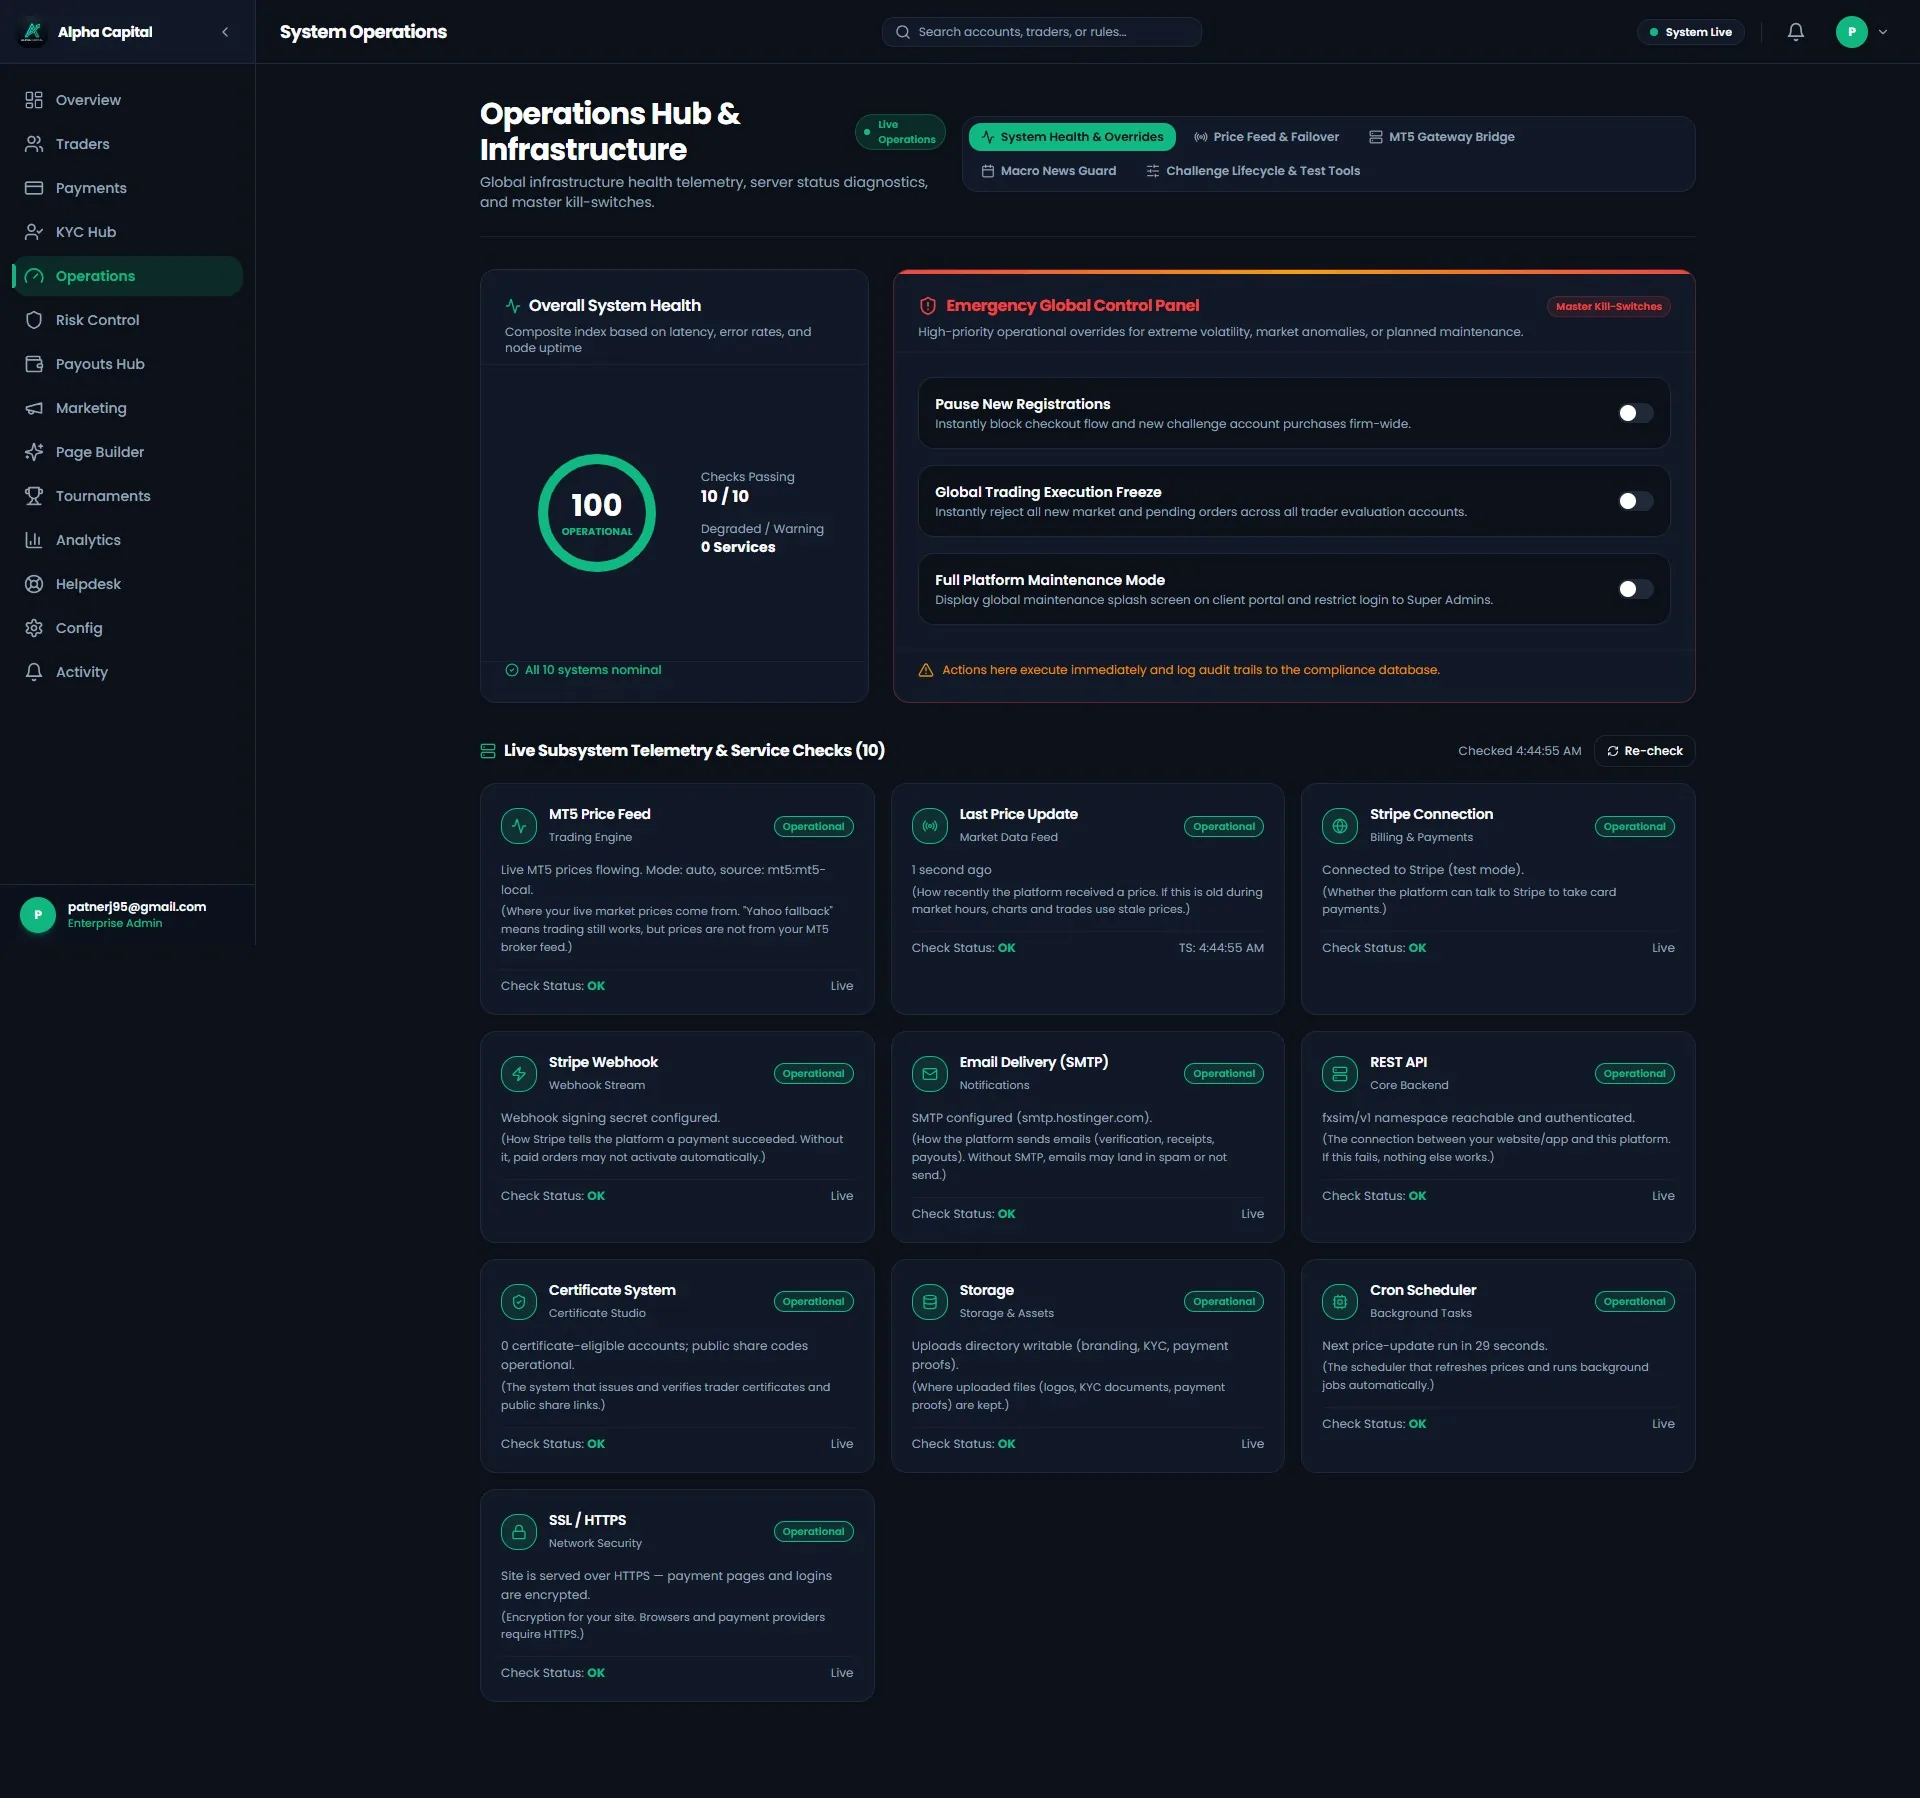Click the Activity bell icon in sidebar

coord(34,672)
